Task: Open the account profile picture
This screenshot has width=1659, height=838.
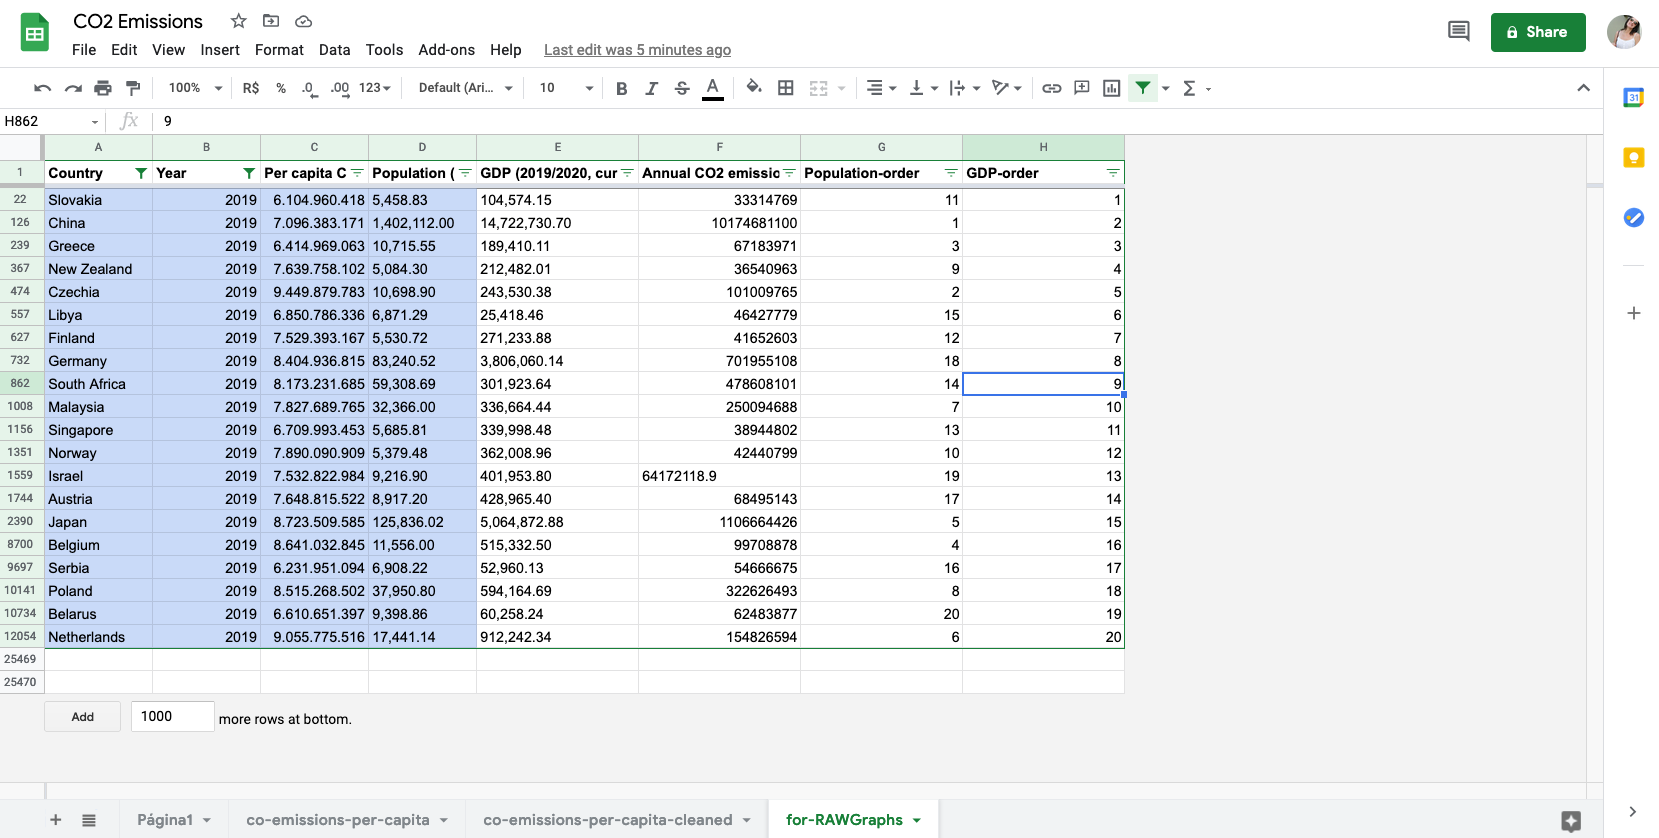Action: tap(1625, 32)
